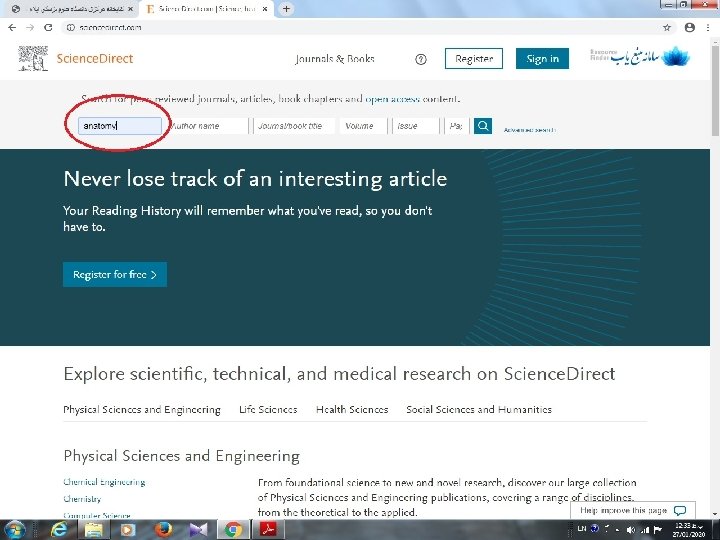The height and width of the screenshot is (540, 720).
Task: Open the Life Sciences tab
Action: click(268, 410)
